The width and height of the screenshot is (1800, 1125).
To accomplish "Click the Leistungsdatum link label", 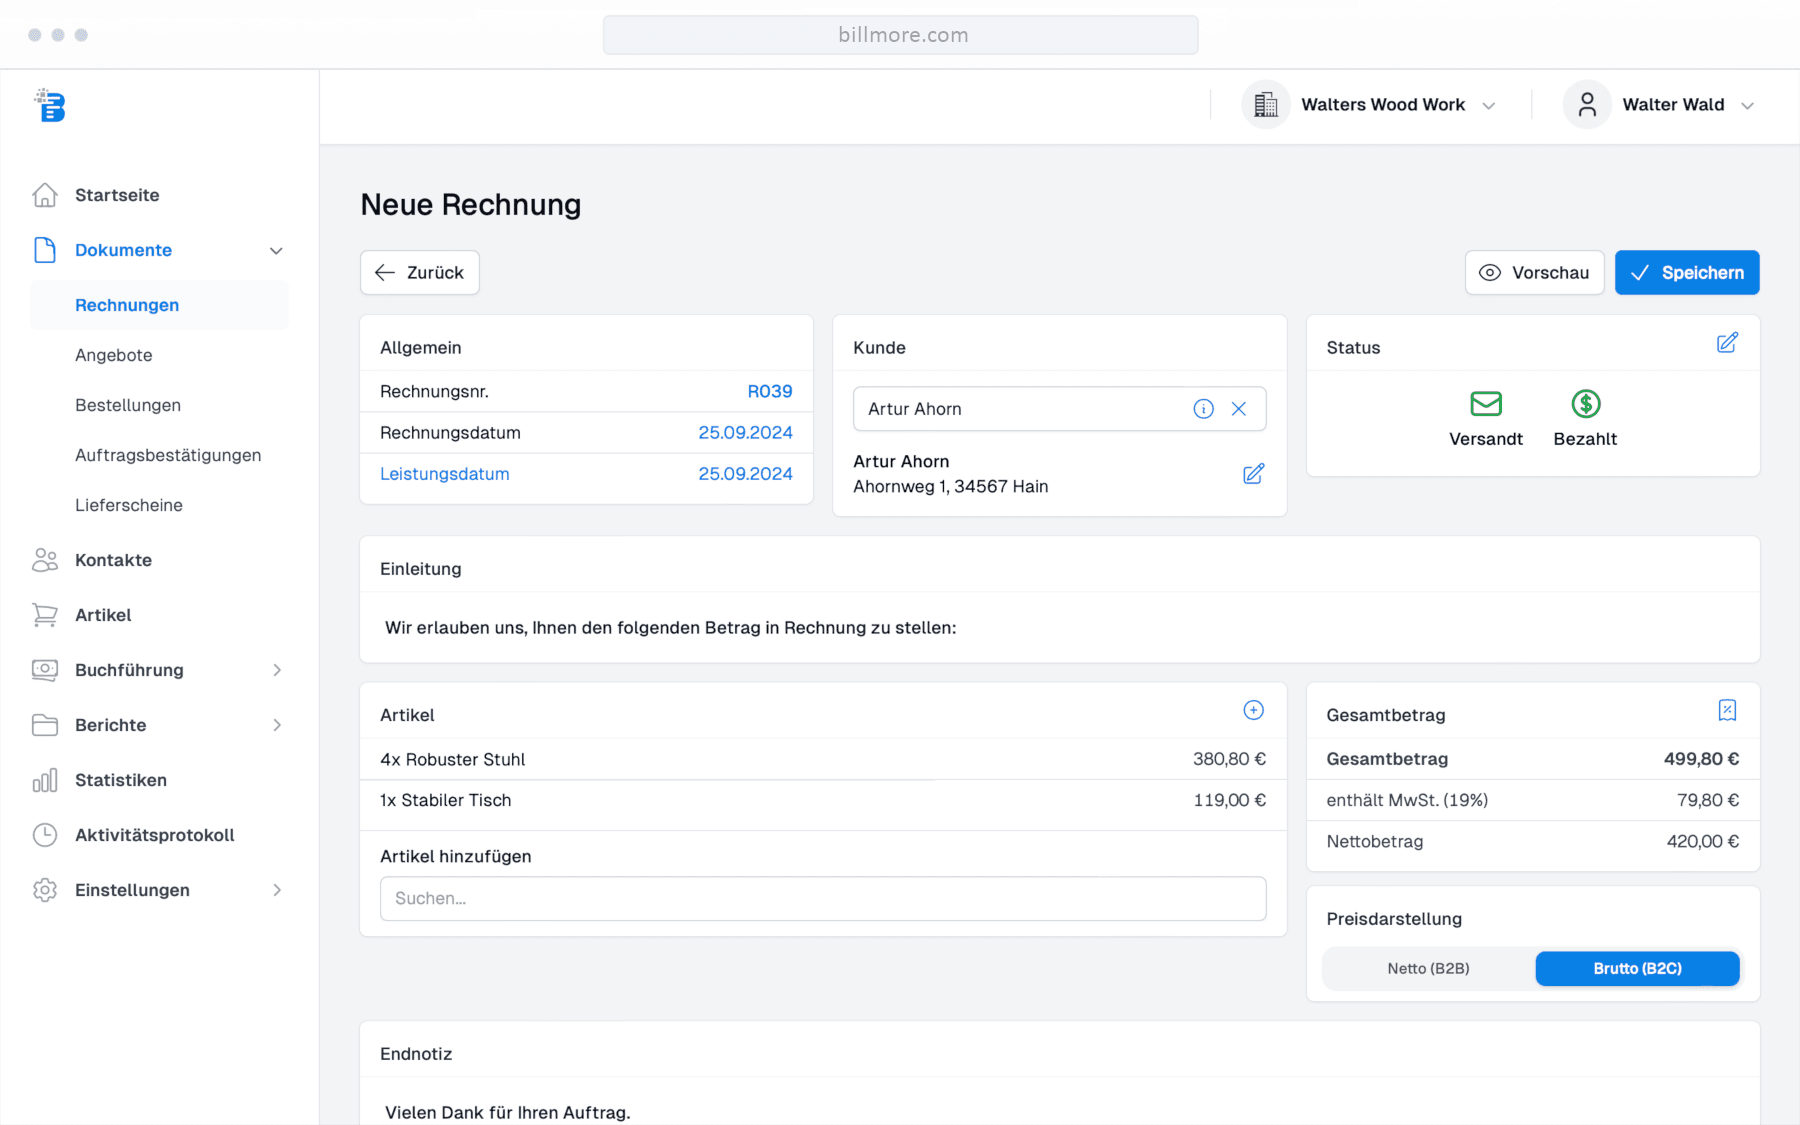I will [x=445, y=474].
